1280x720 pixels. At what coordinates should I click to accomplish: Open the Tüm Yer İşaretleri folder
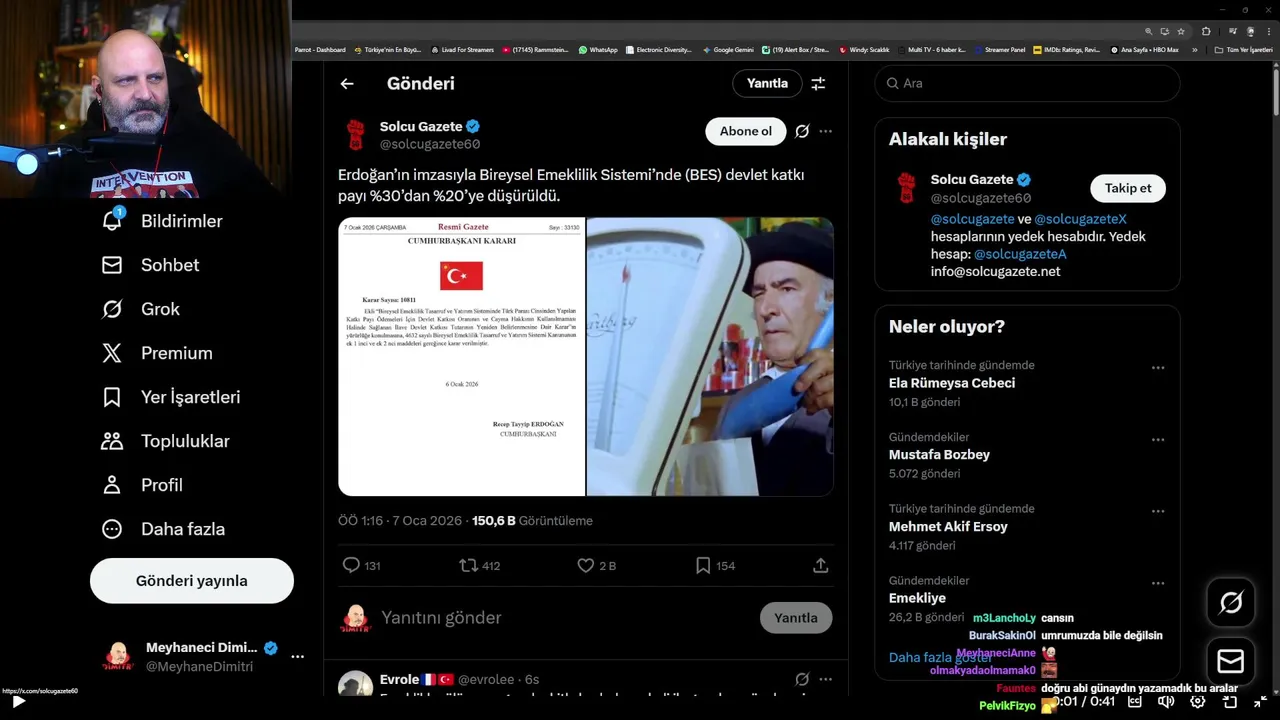[x=1244, y=50]
